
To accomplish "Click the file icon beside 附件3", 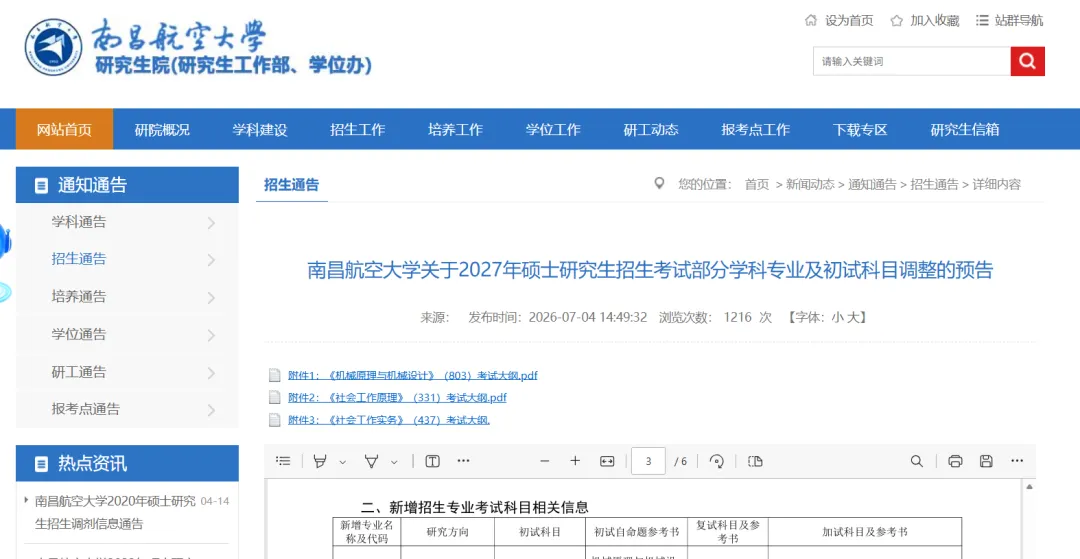I will coord(275,419).
